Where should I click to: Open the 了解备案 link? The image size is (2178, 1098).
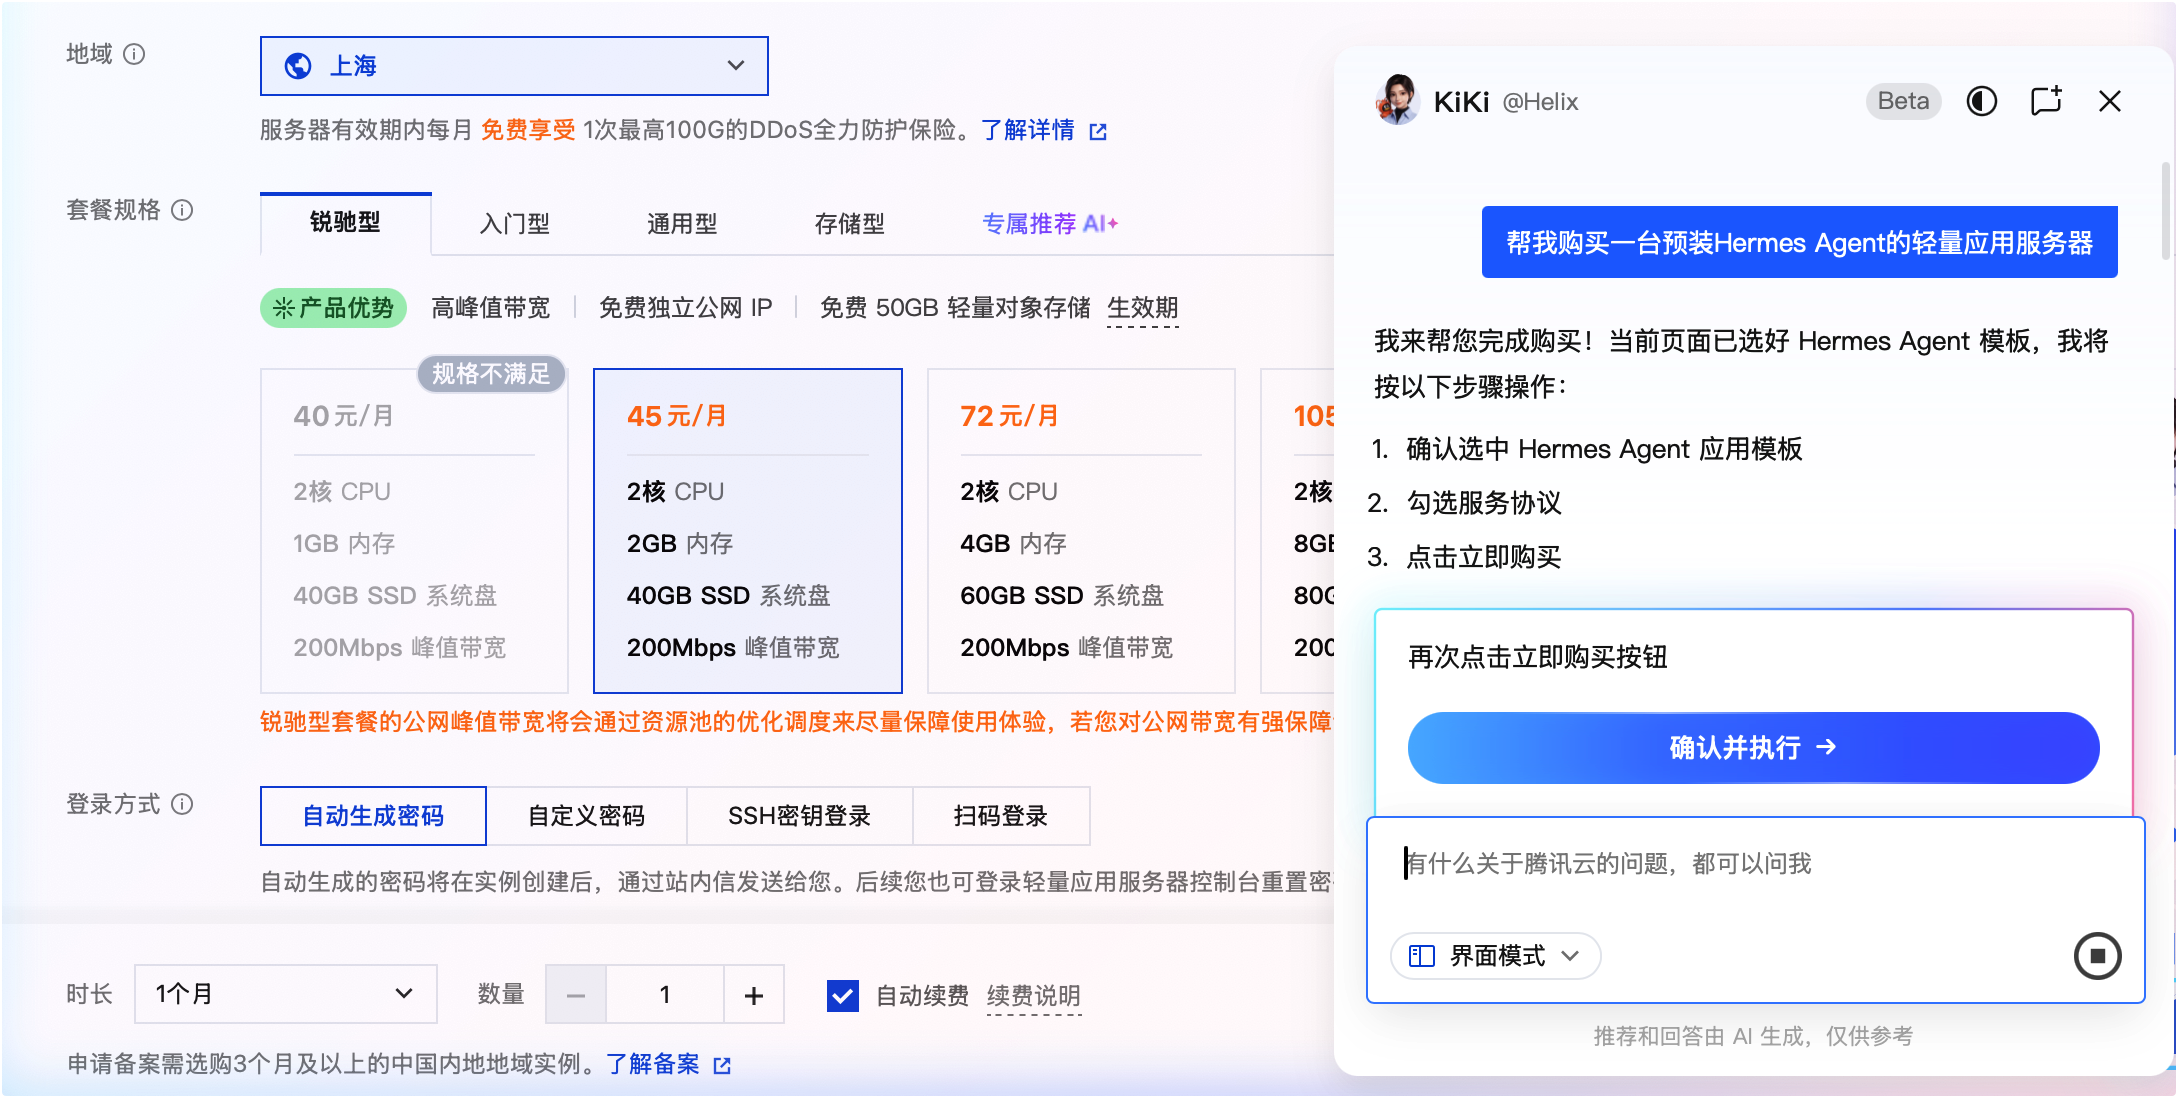(655, 1064)
